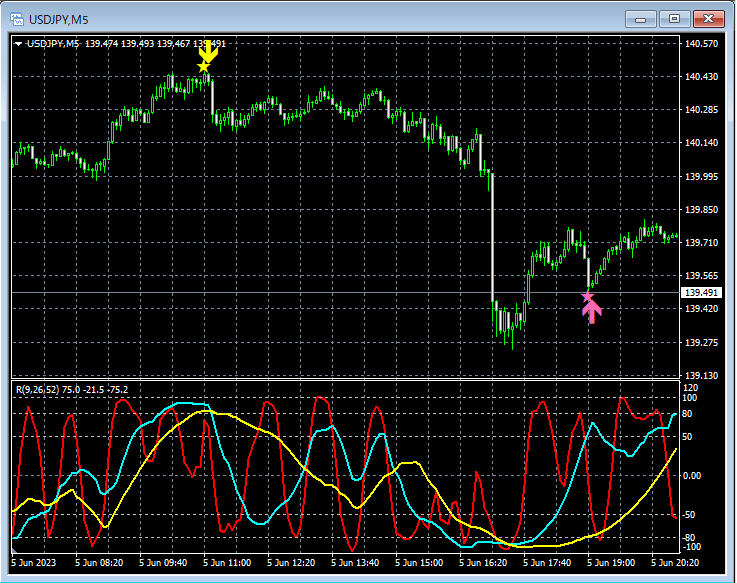Click the yellow star signal marker
The width and height of the screenshot is (737, 583).
(204, 67)
